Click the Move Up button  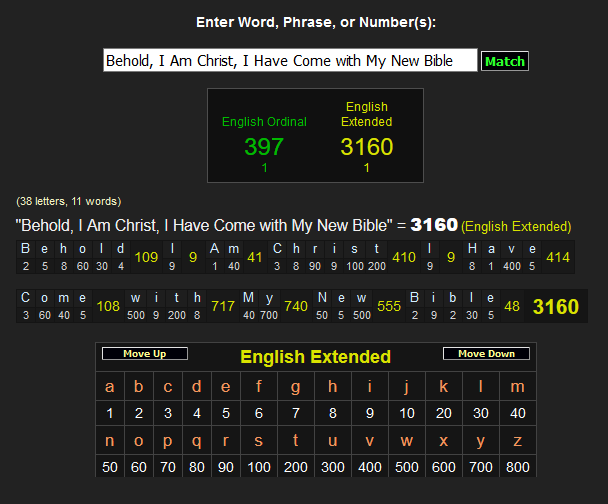coord(145,354)
